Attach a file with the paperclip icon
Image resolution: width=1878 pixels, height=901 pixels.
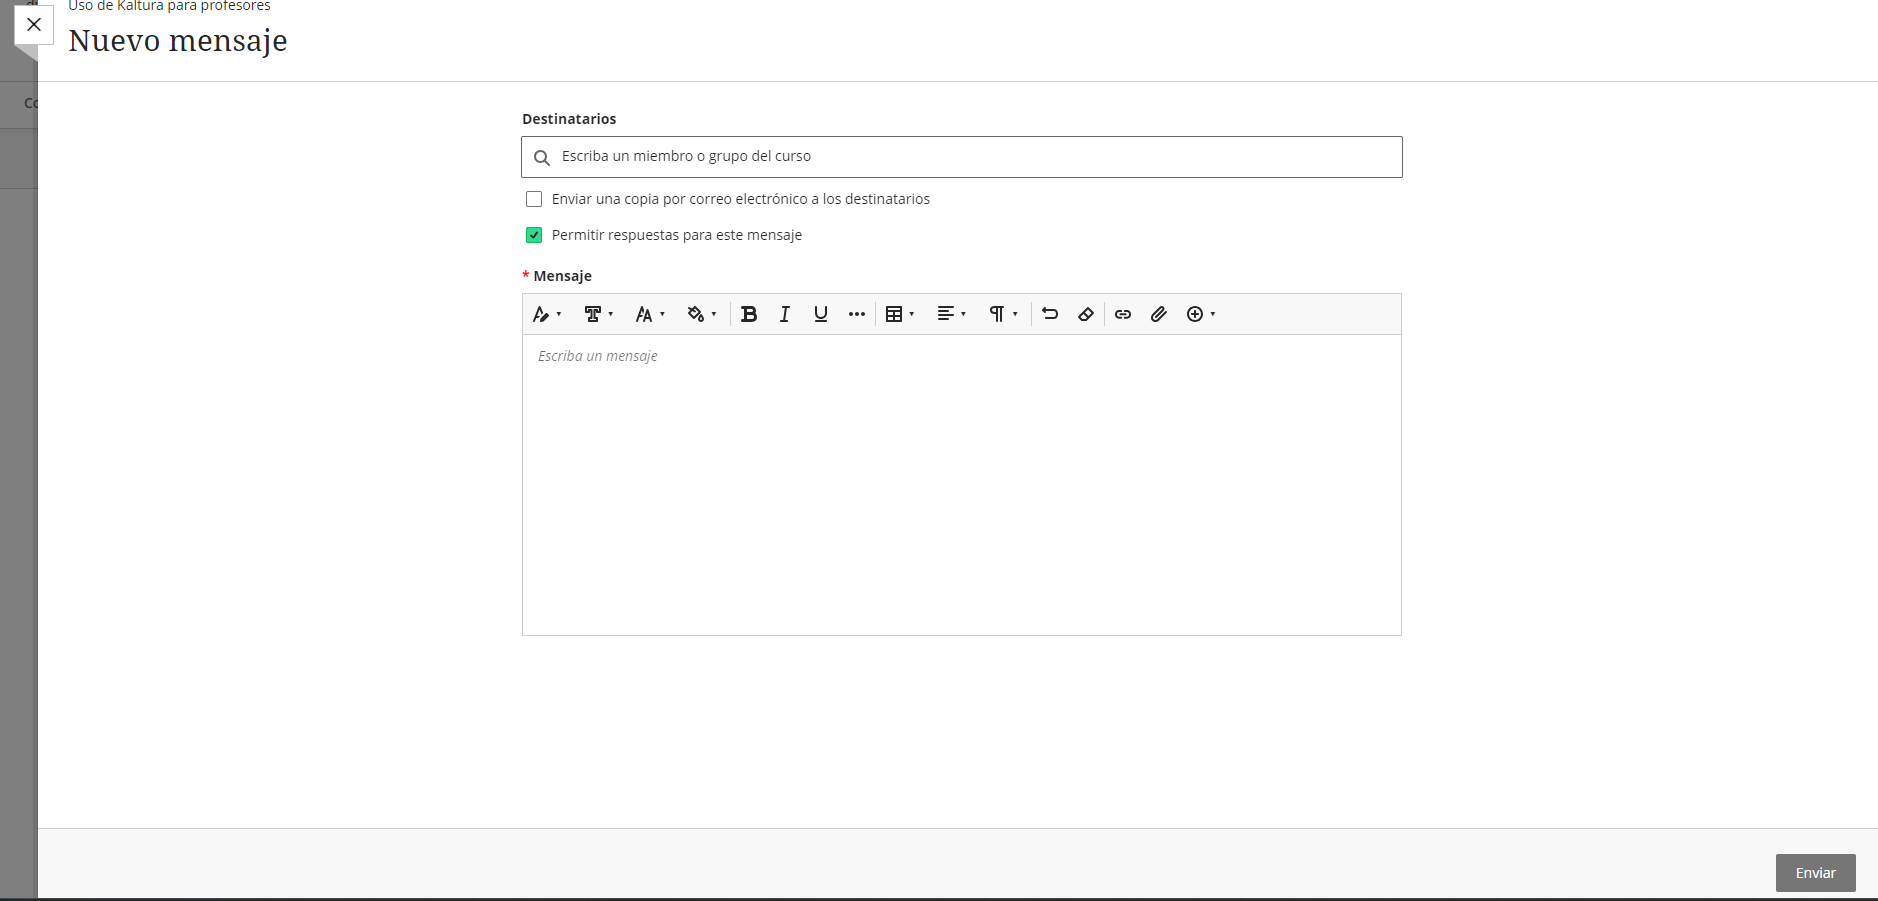tap(1159, 314)
